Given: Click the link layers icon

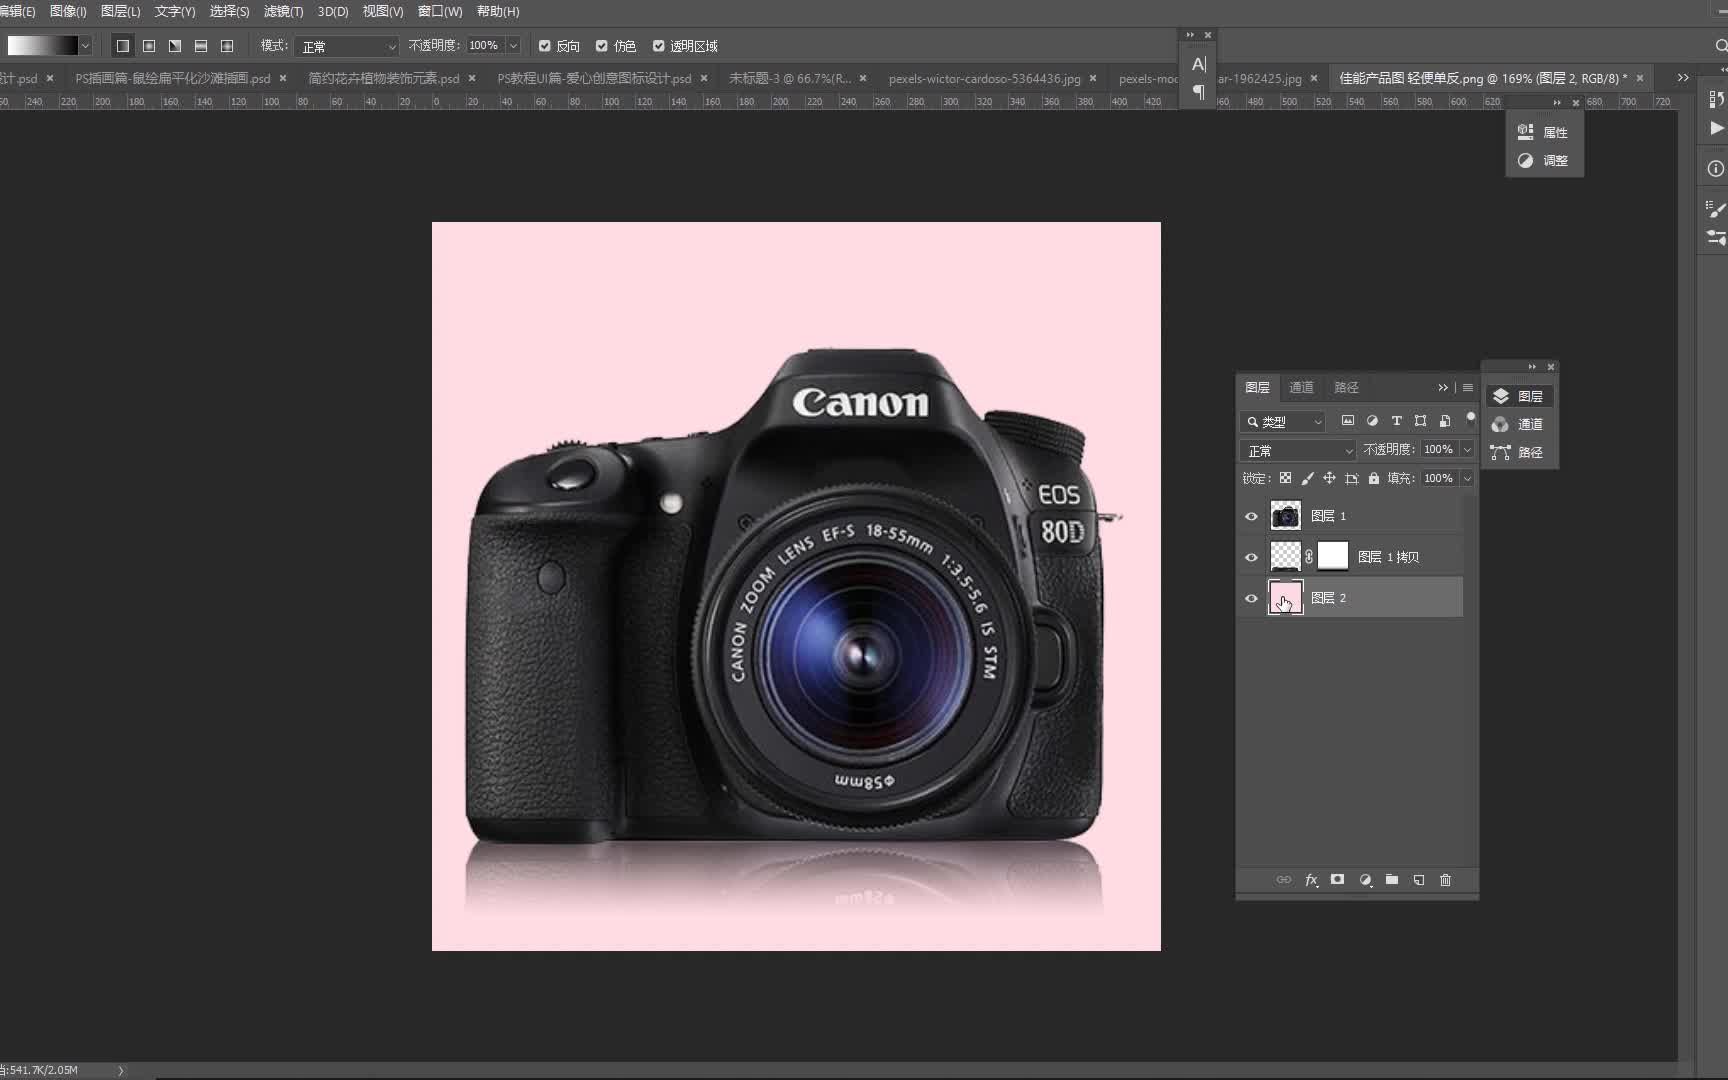Looking at the screenshot, I should point(1284,880).
